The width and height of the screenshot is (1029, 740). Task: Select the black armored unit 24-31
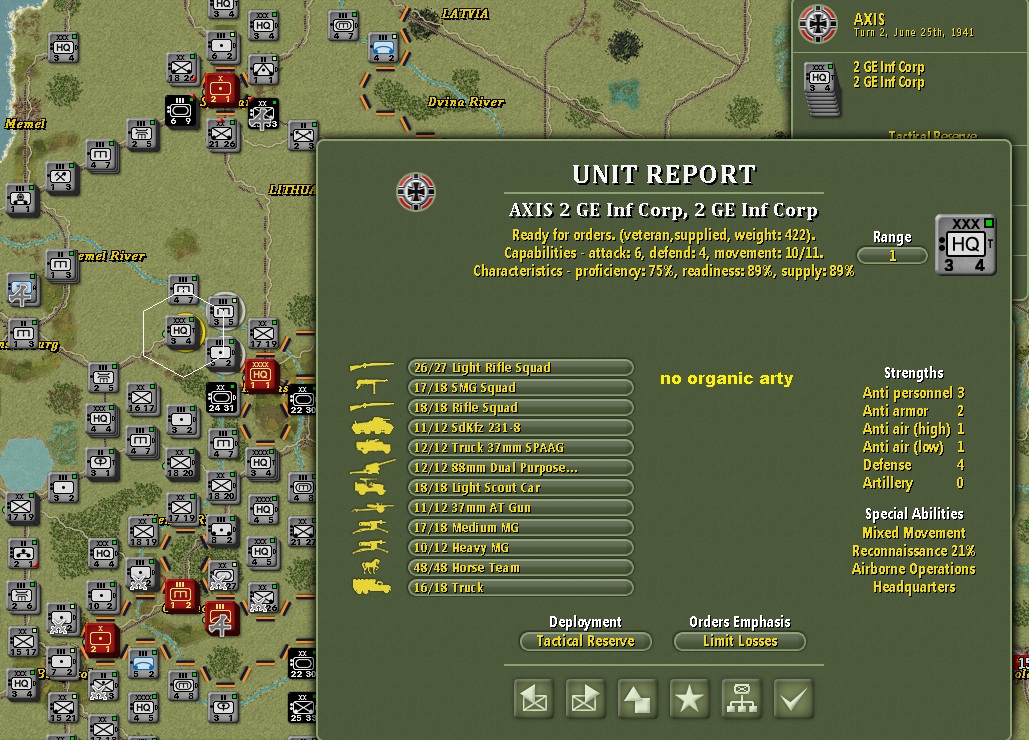pyautogui.click(x=222, y=398)
